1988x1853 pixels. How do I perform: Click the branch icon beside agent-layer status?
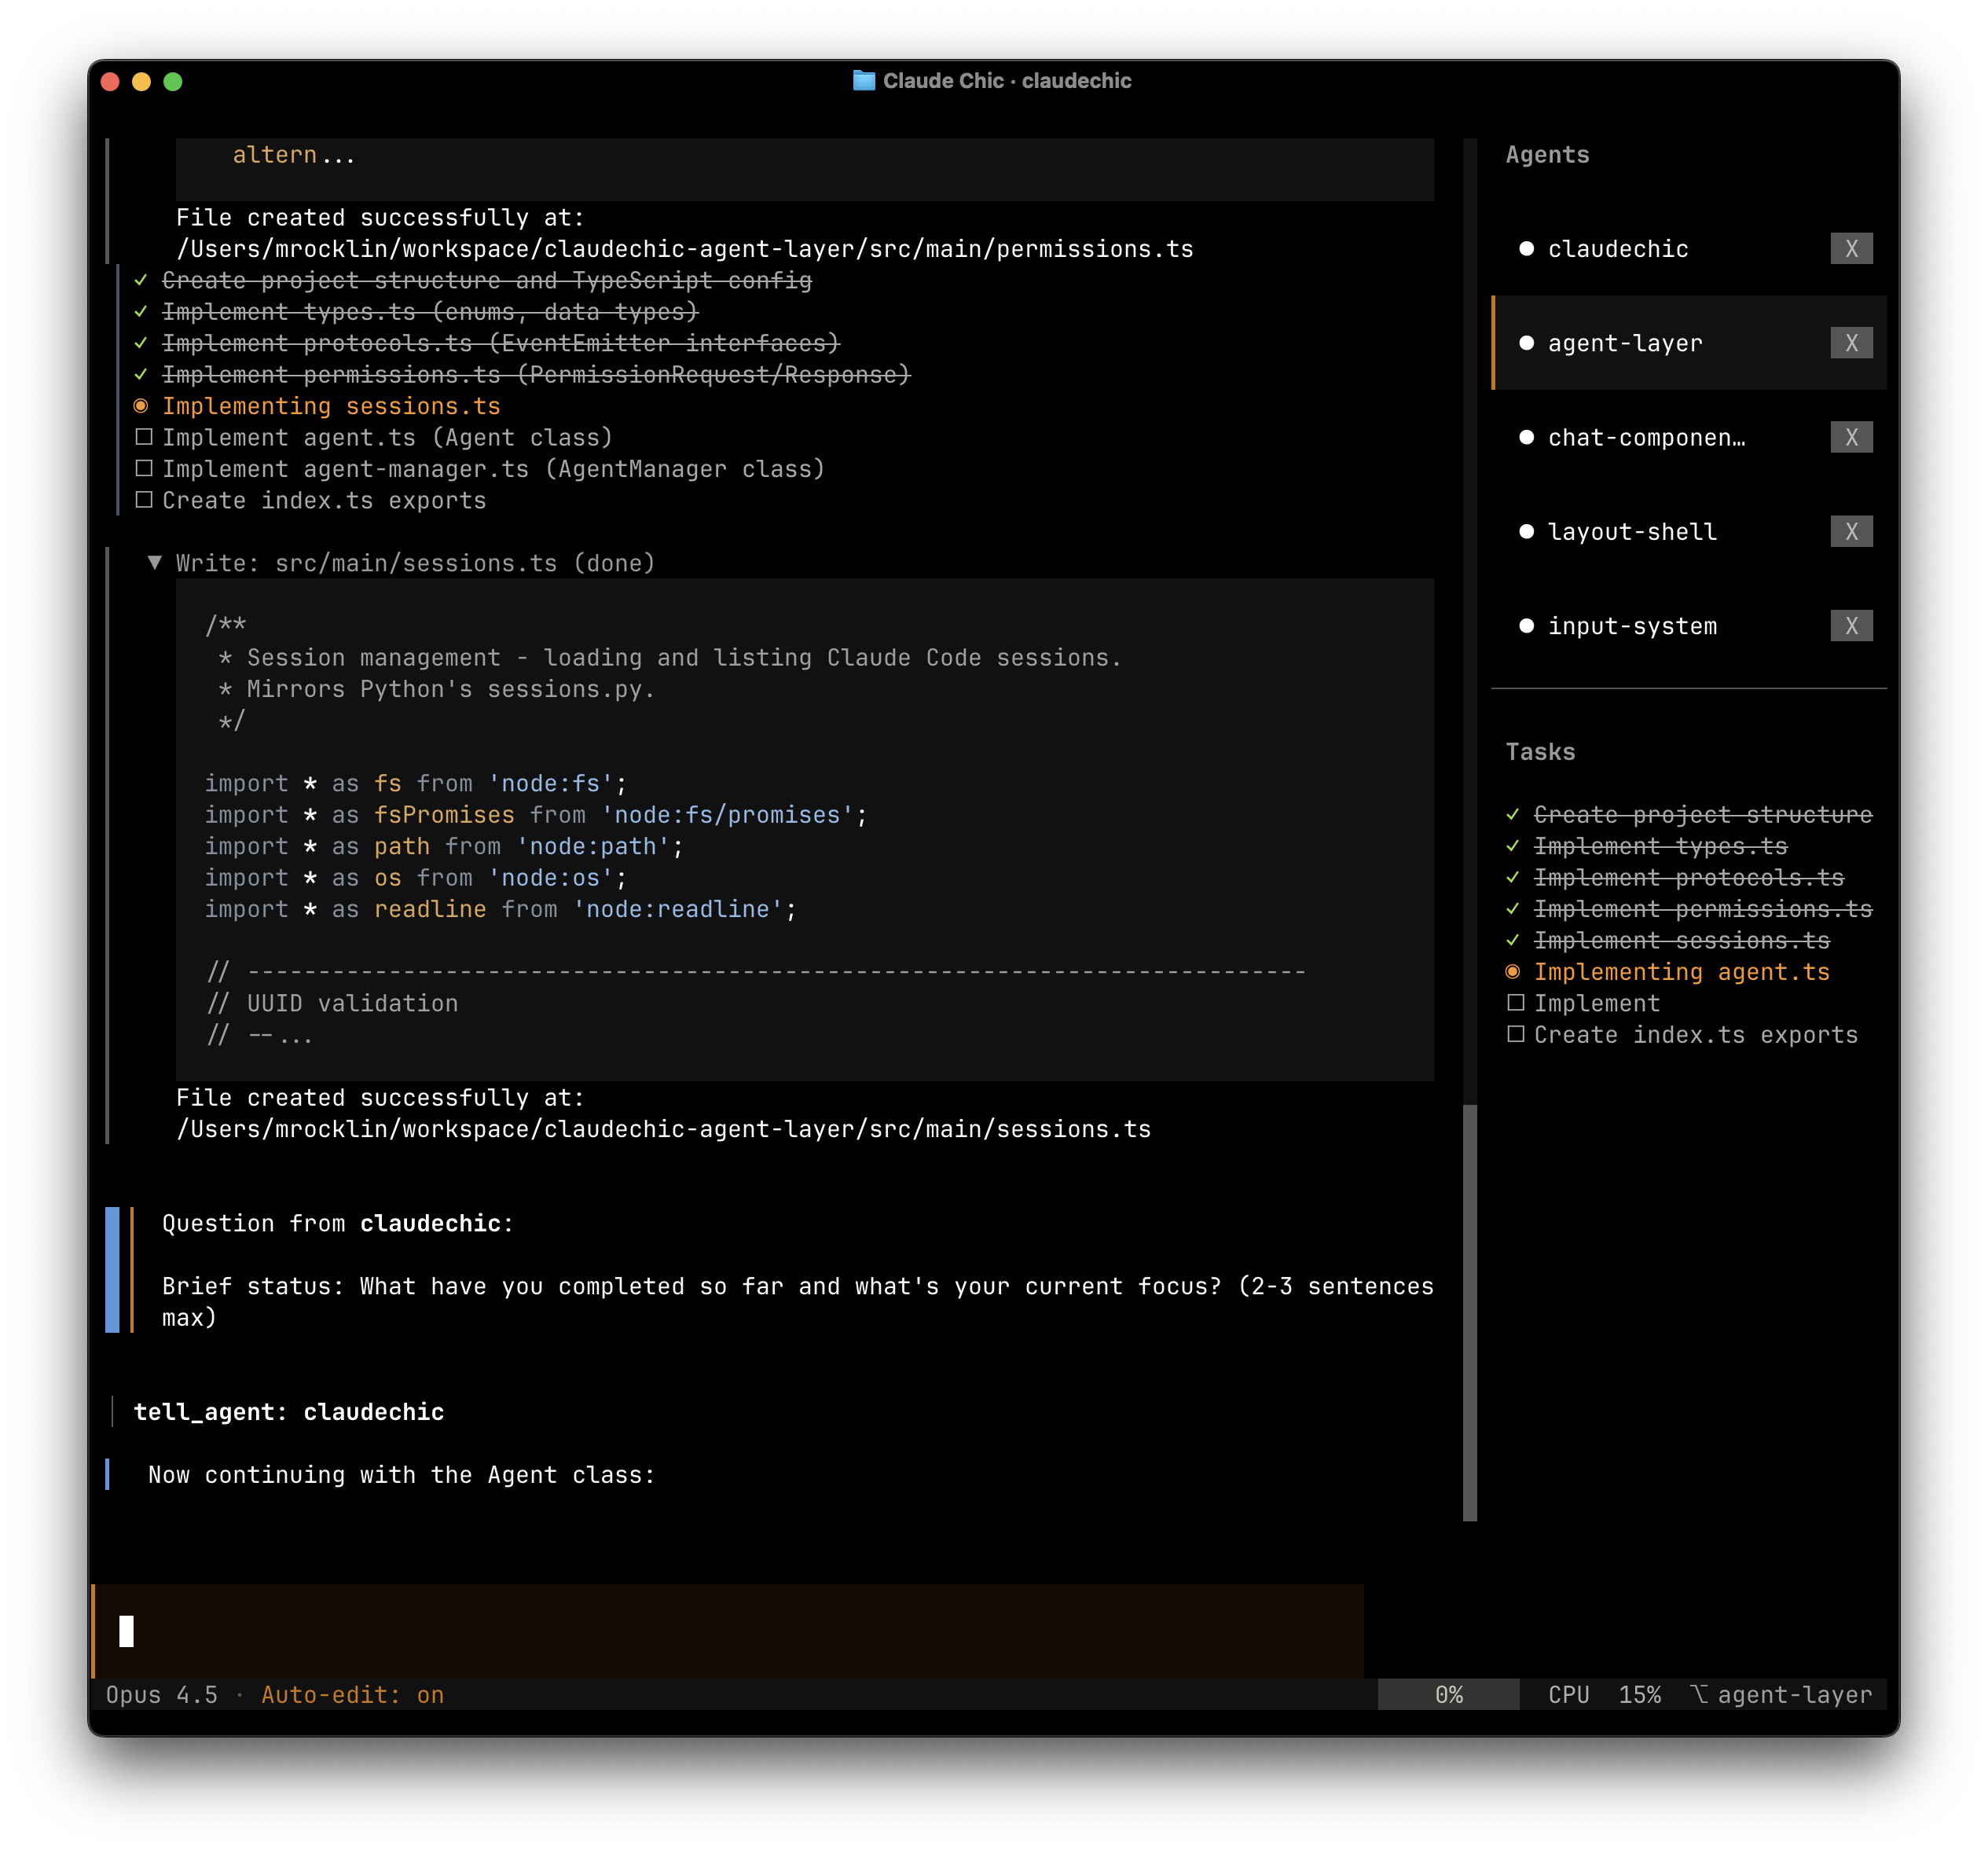pyautogui.click(x=1698, y=1694)
